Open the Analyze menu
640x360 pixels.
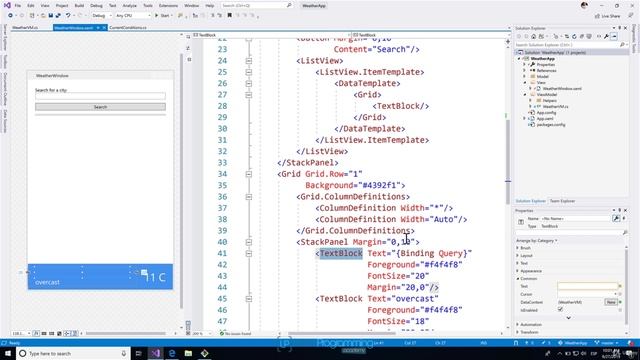pos(129,6)
